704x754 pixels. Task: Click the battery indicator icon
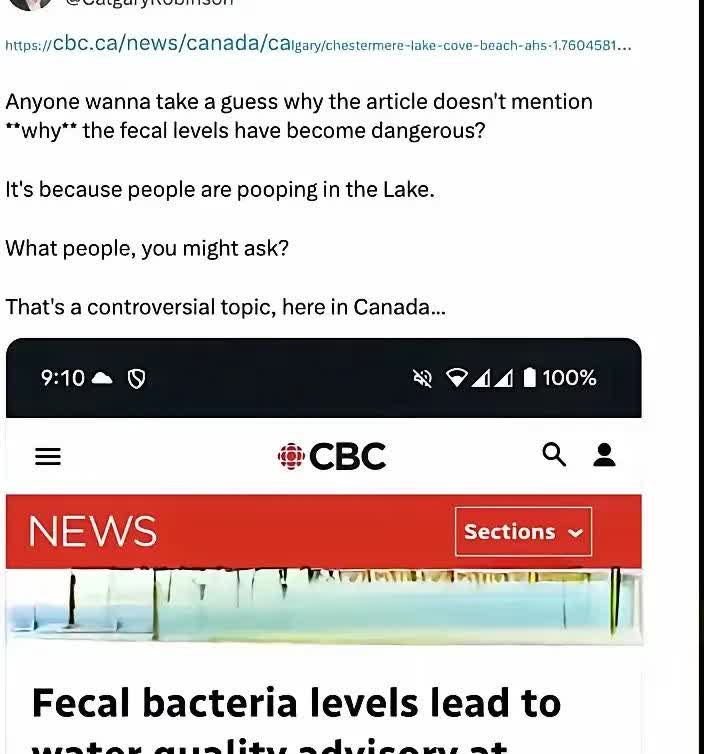coord(529,377)
